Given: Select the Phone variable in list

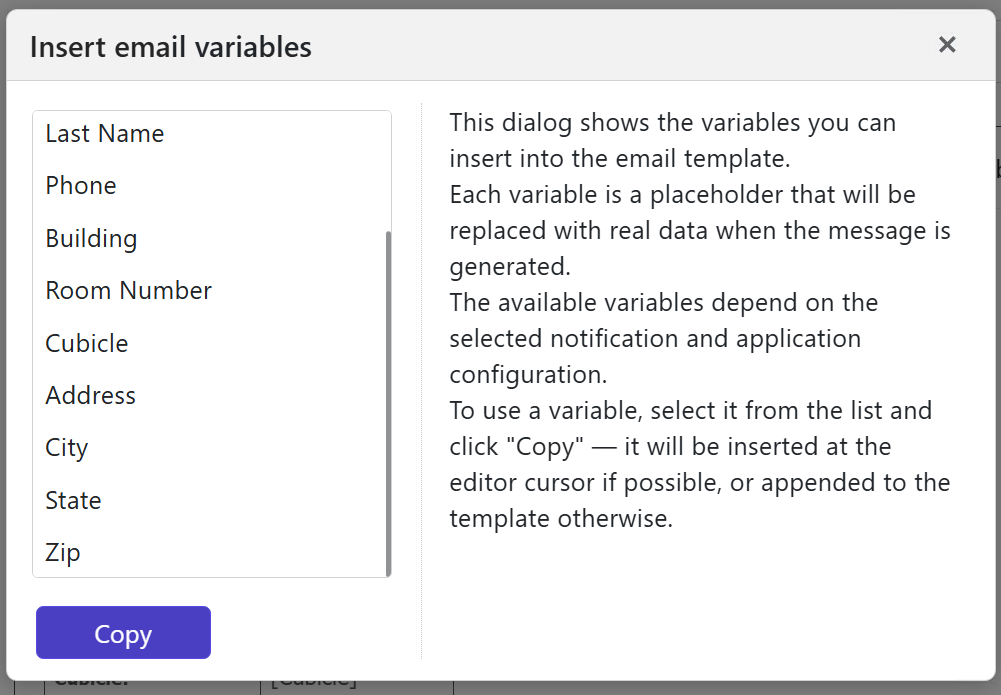Looking at the screenshot, I should pos(81,186).
